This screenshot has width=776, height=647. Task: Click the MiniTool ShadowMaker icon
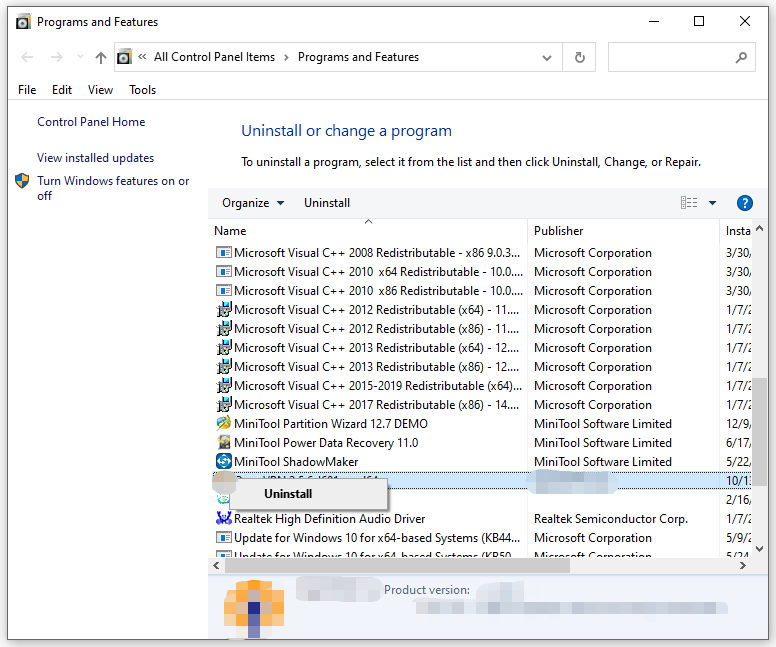point(224,461)
